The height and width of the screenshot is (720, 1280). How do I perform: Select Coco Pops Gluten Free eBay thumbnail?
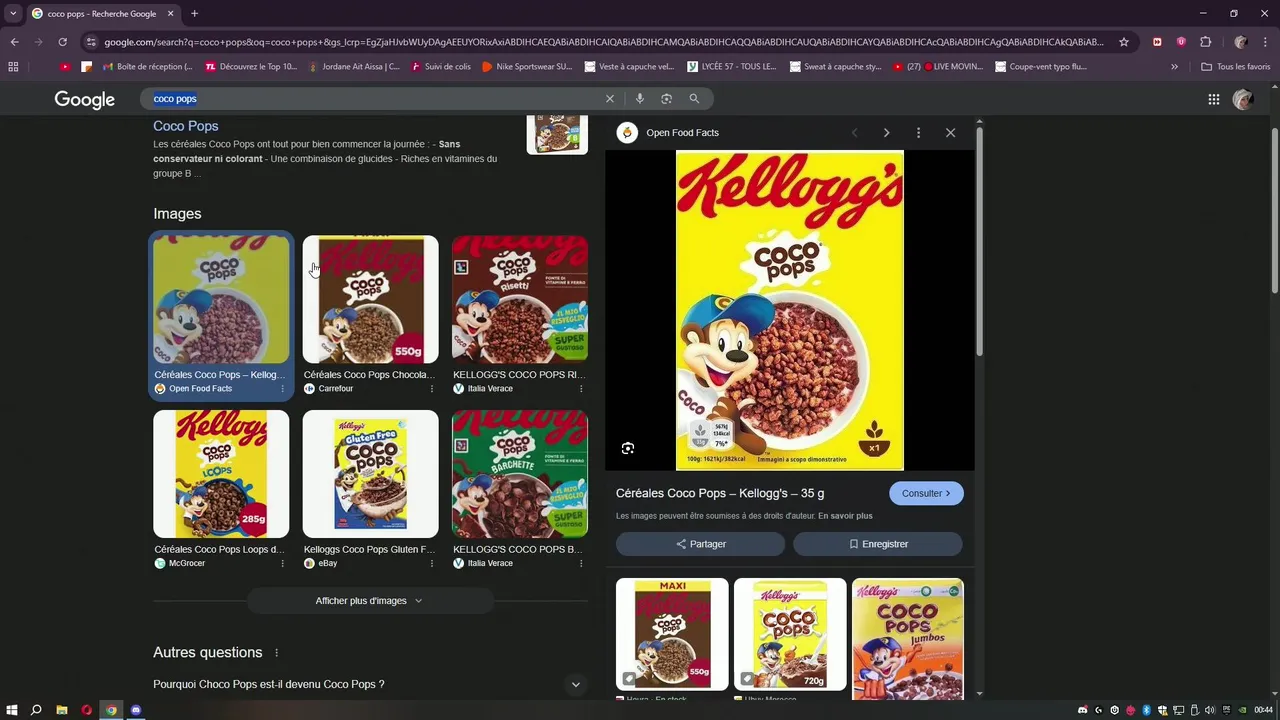pyautogui.click(x=371, y=474)
